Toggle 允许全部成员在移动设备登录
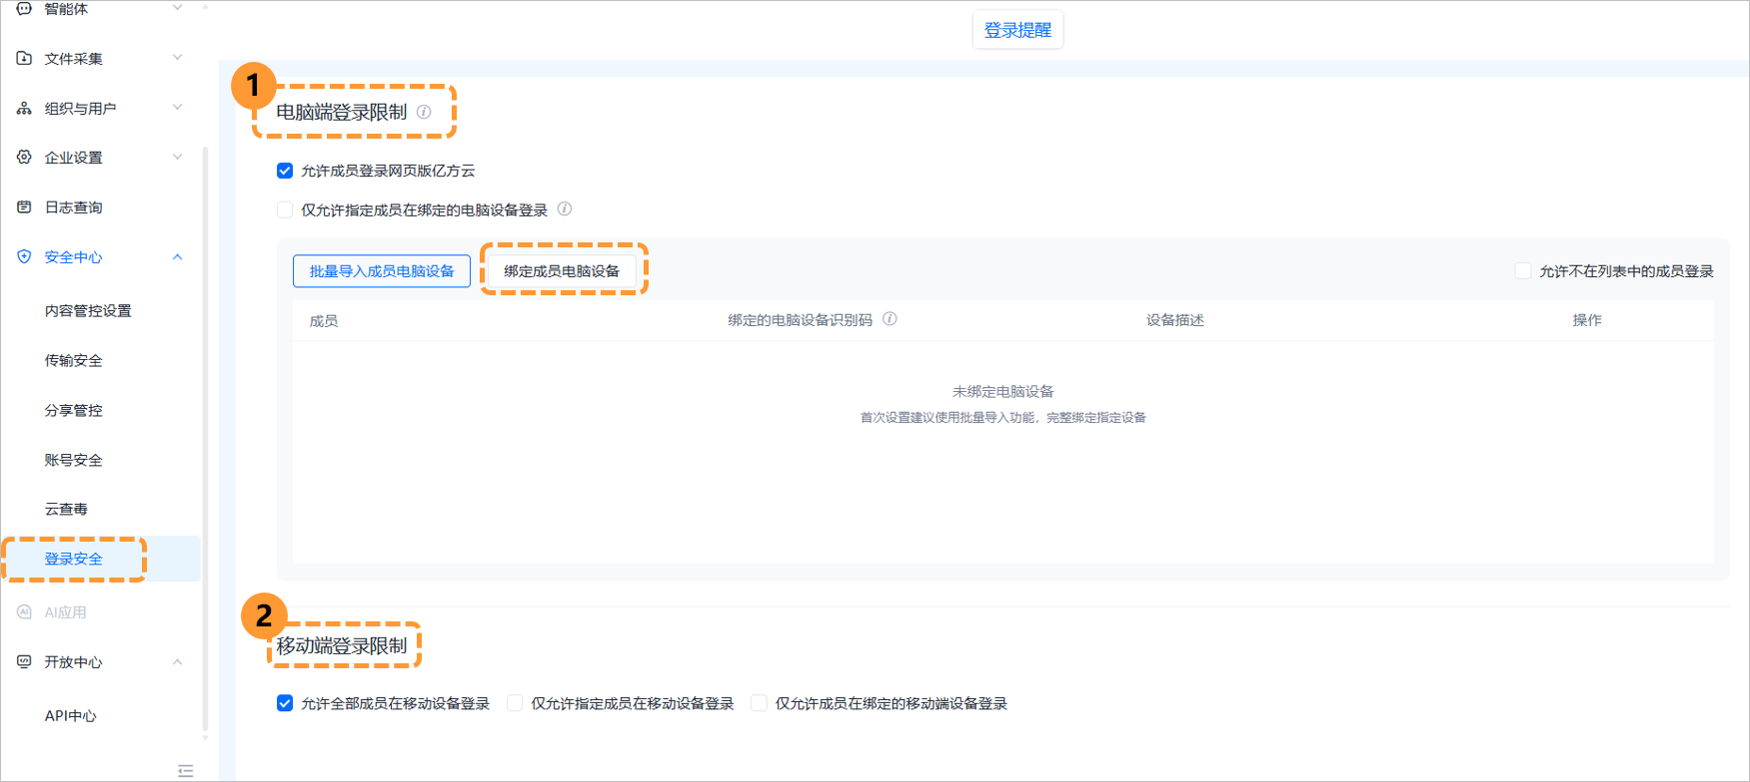Screen dimensions: 1750x782 coord(285,703)
